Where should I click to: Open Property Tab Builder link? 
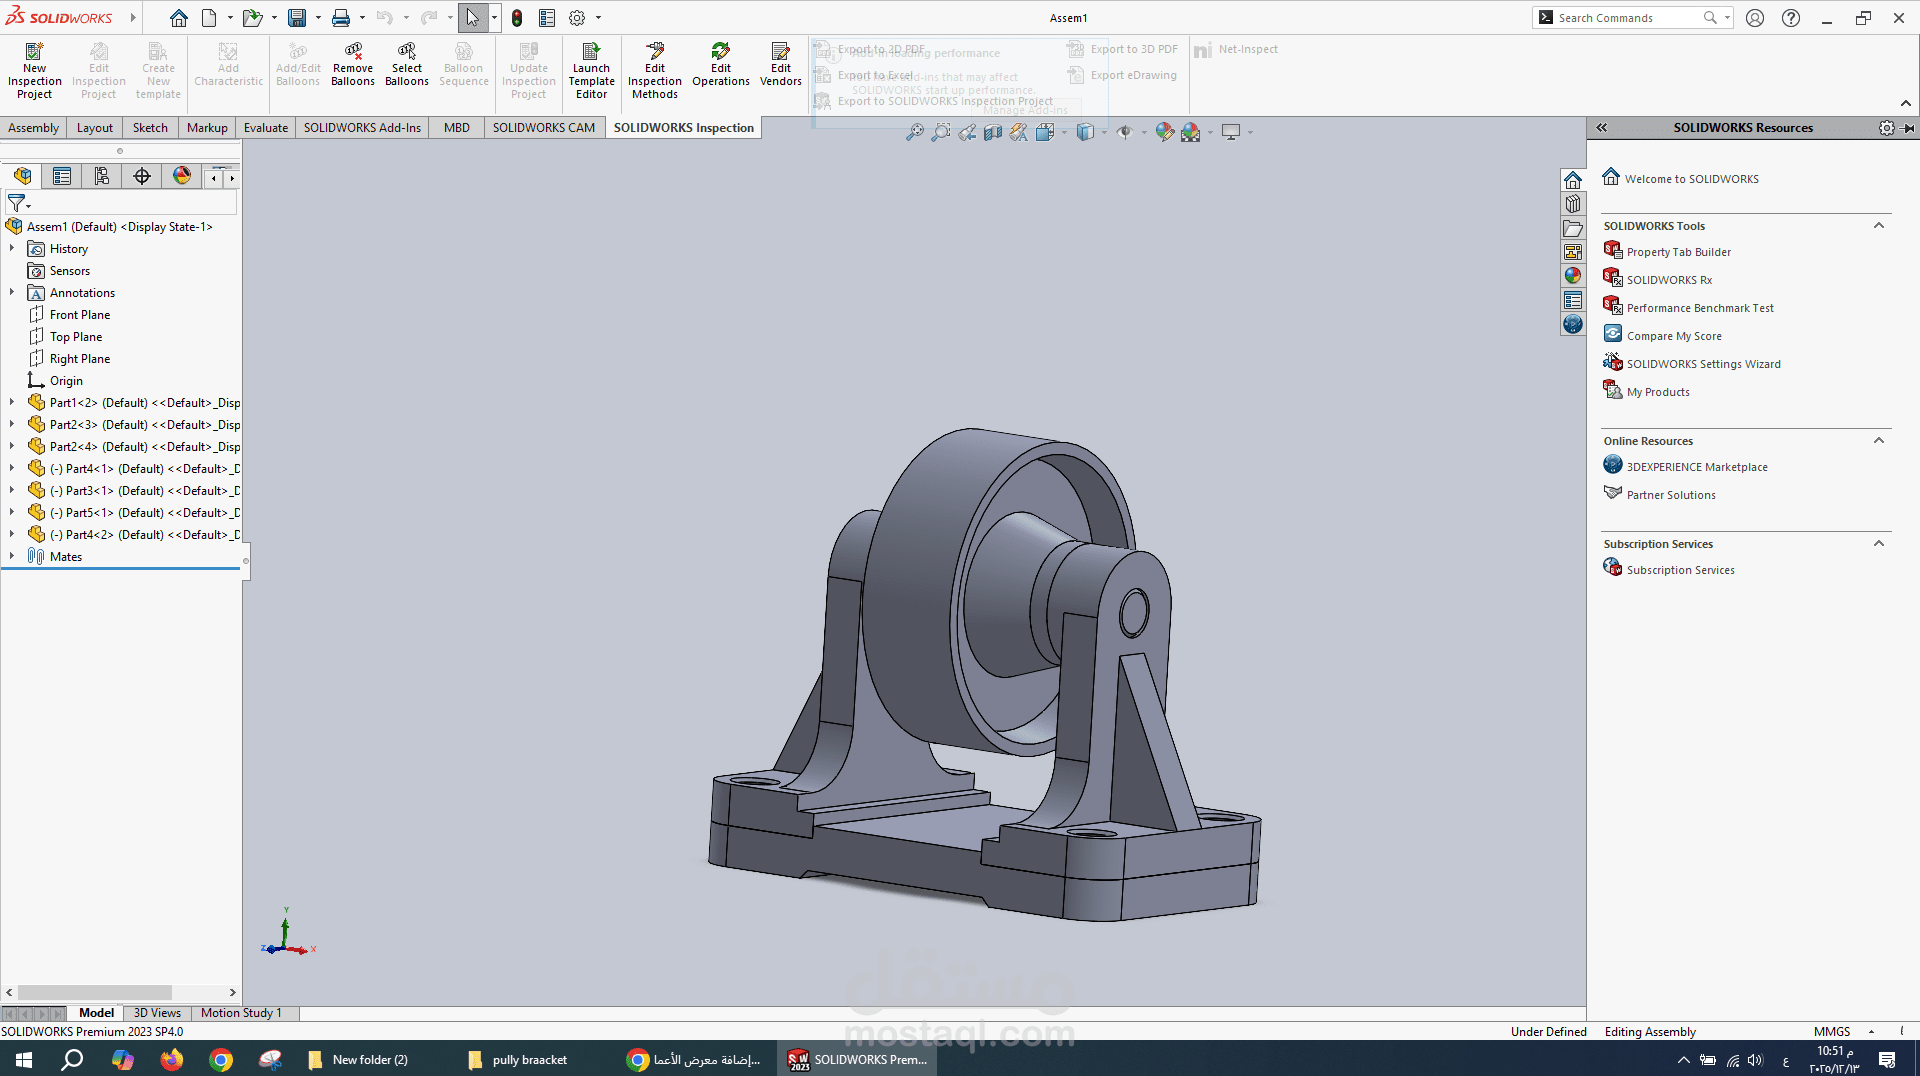1678,252
